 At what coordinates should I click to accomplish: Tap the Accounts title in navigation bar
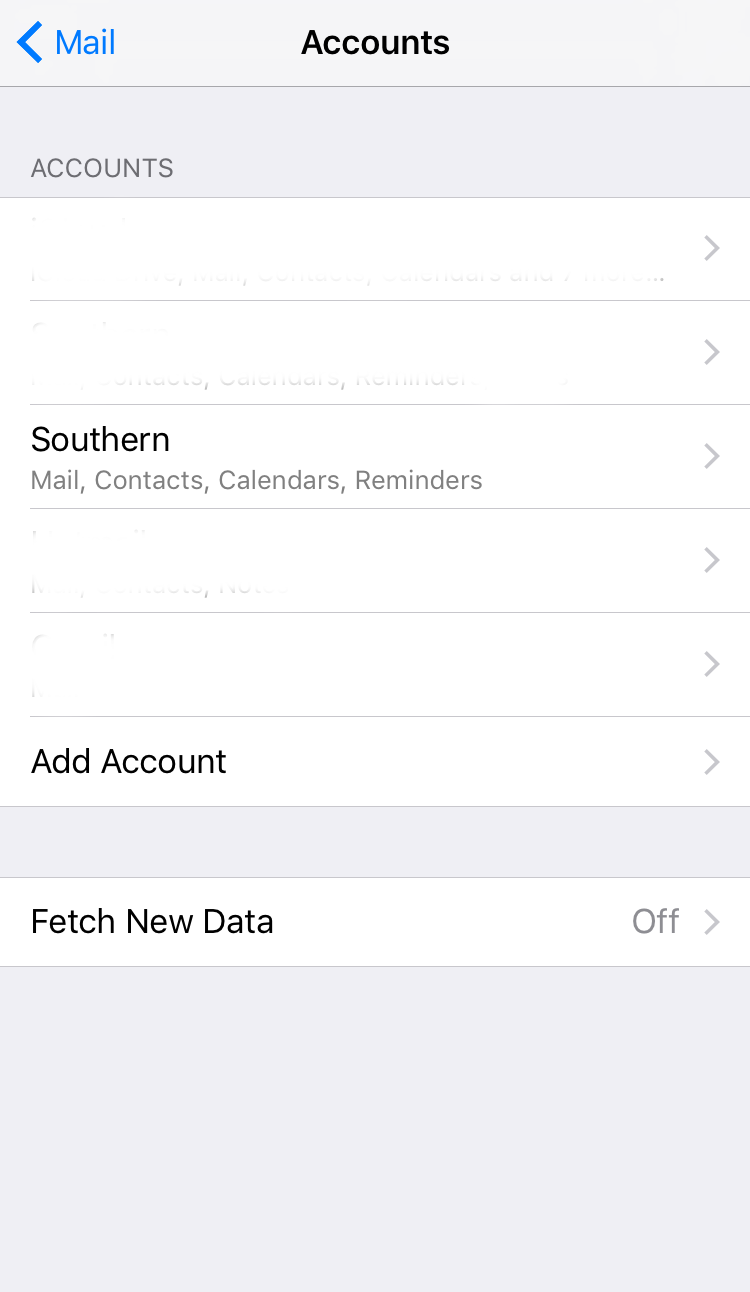click(x=375, y=43)
